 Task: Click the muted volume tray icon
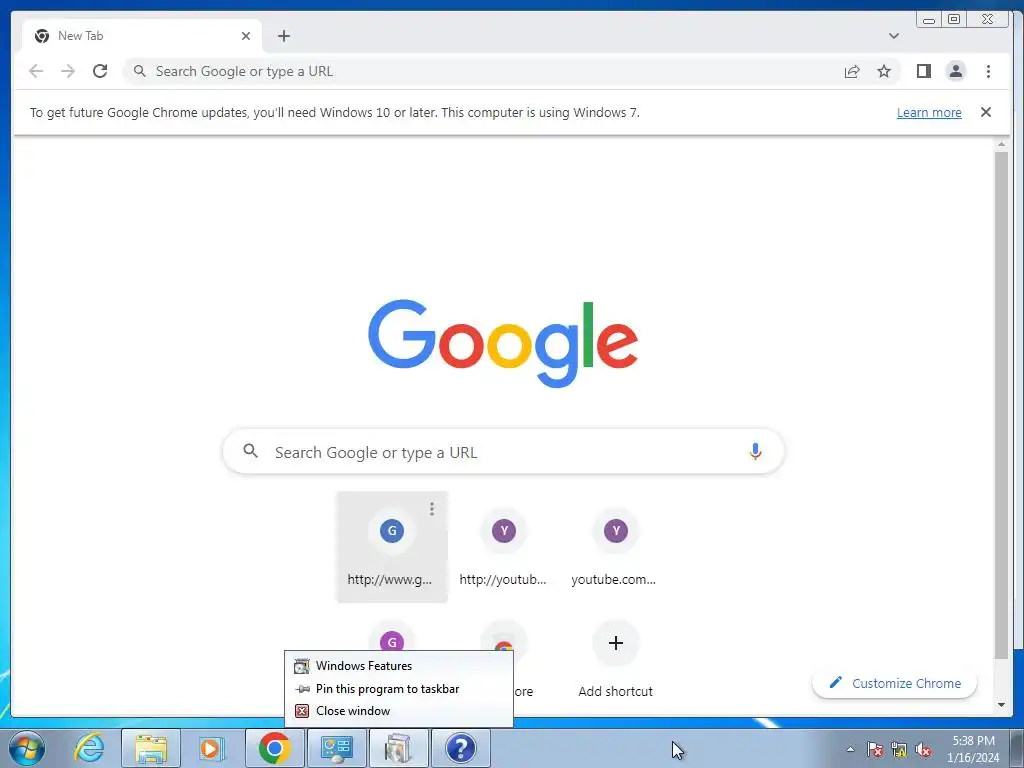click(x=923, y=749)
